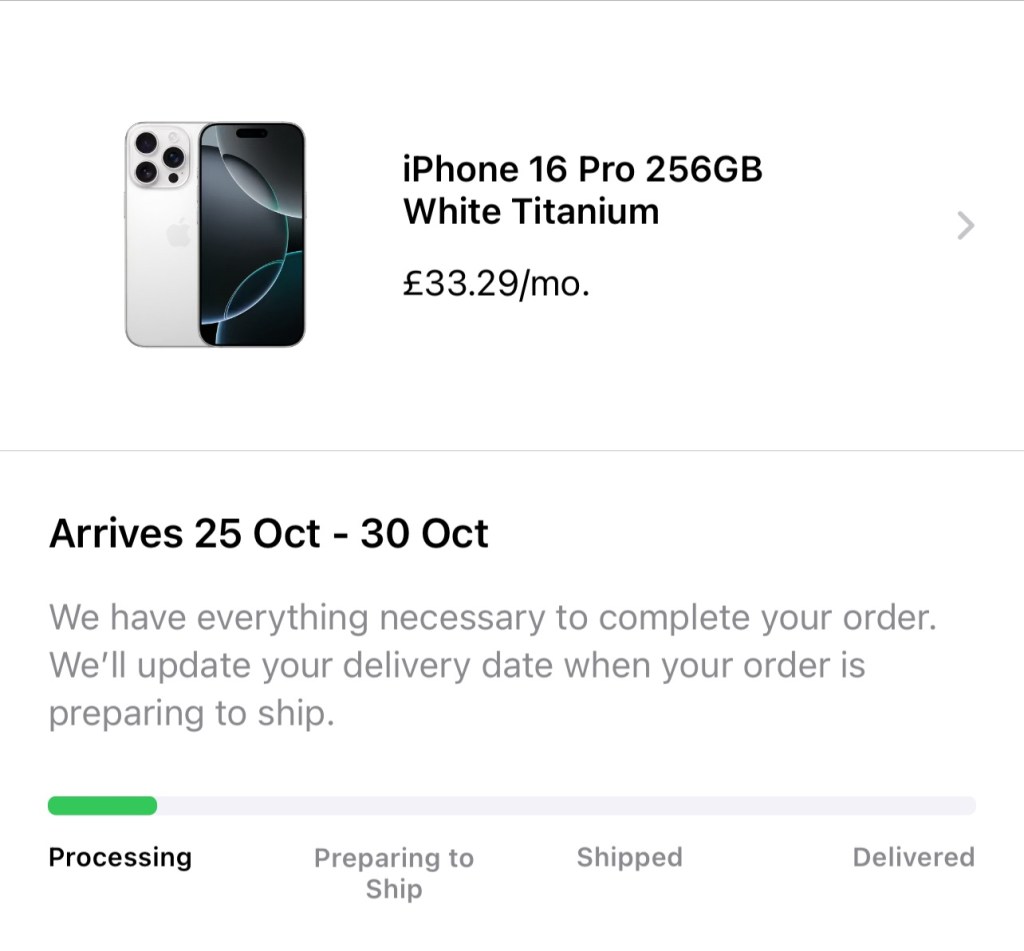Viewport: 1024px width, 951px height.
Task: Tap the iPhone 16 Pro 256GB title
Action: 582,170
